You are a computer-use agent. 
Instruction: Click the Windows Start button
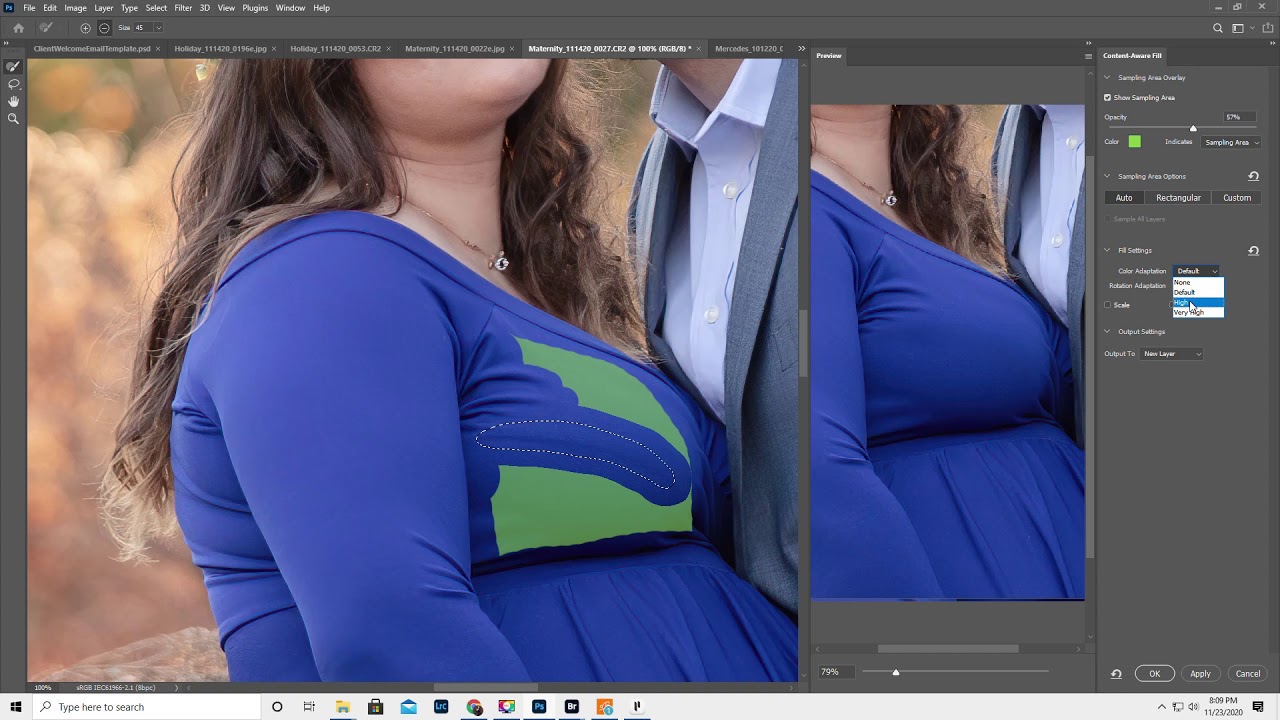[x=15, y=707]
